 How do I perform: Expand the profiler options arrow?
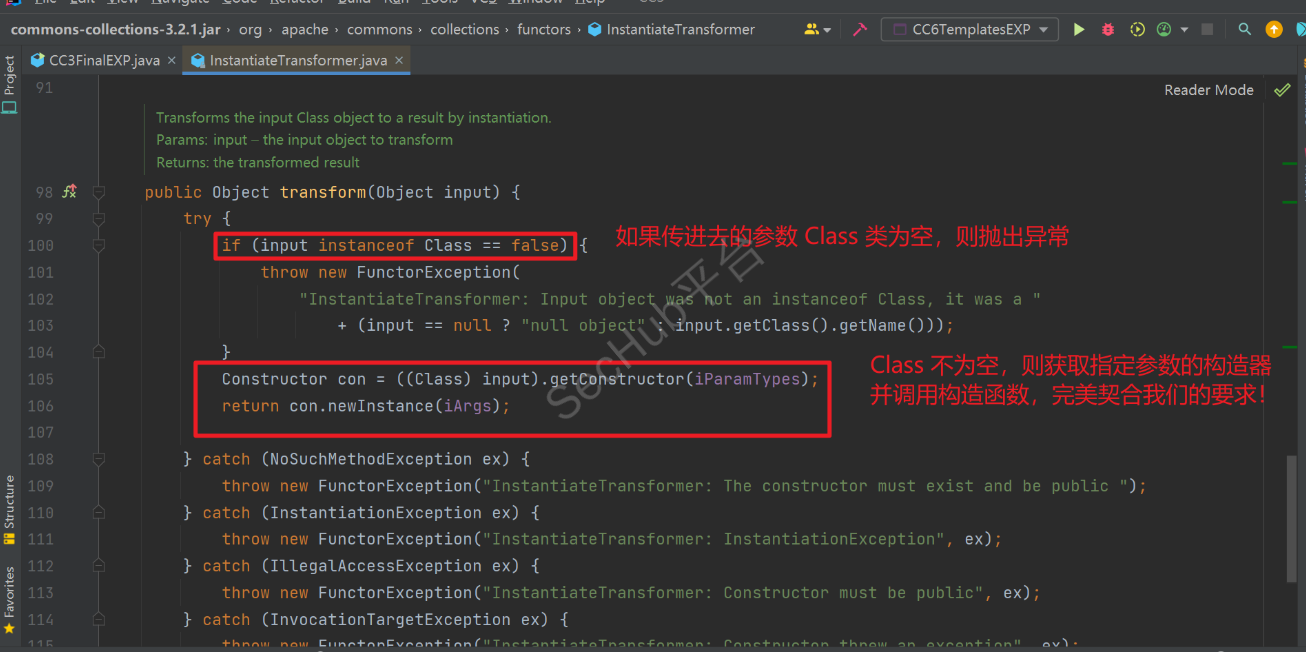click(1183, 29)
